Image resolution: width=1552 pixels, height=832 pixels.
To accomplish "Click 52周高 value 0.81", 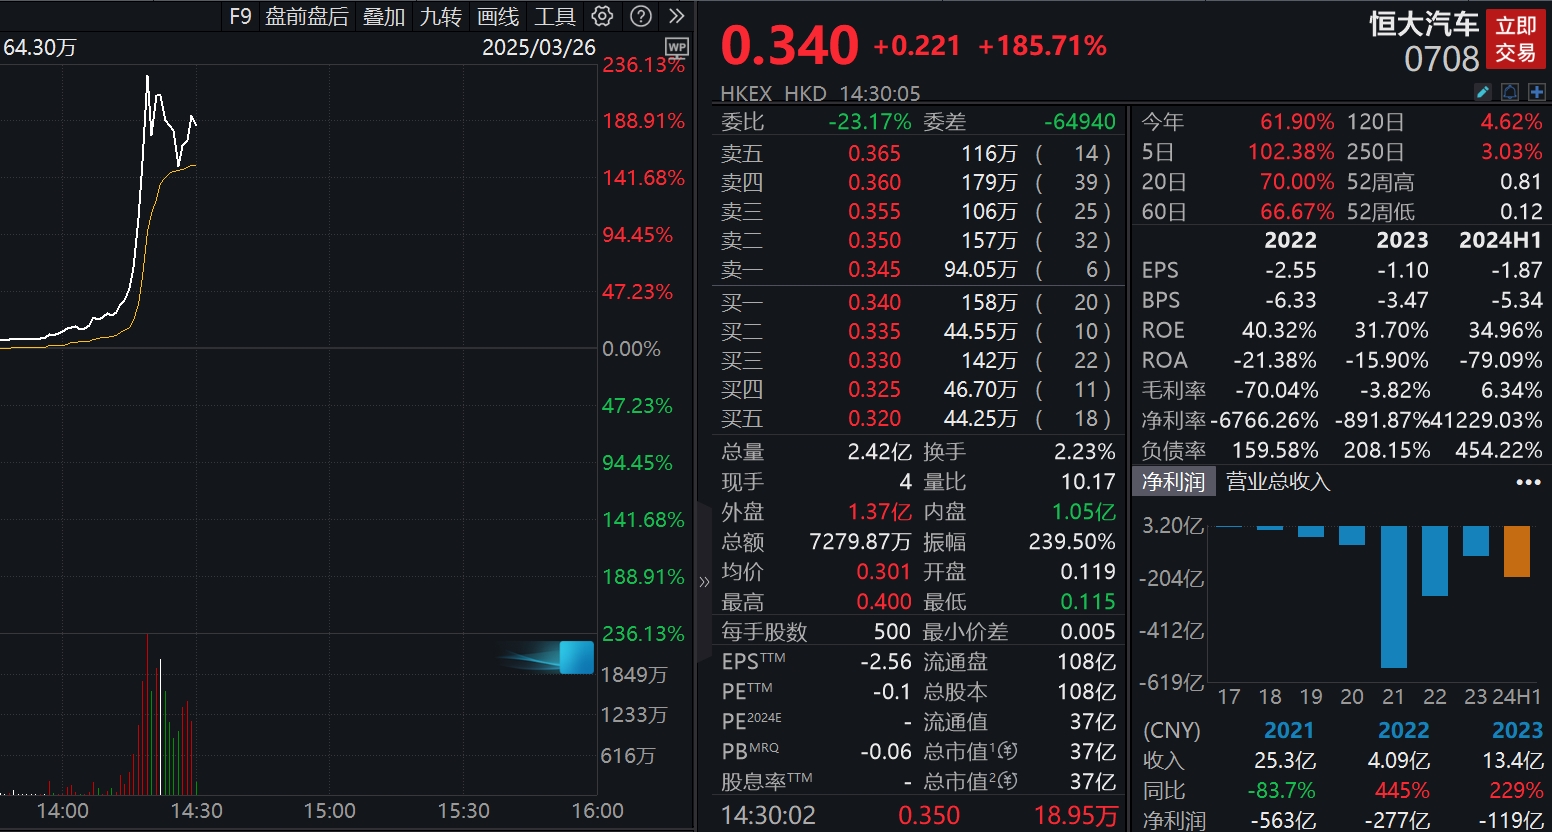I will coord(1521,181).
